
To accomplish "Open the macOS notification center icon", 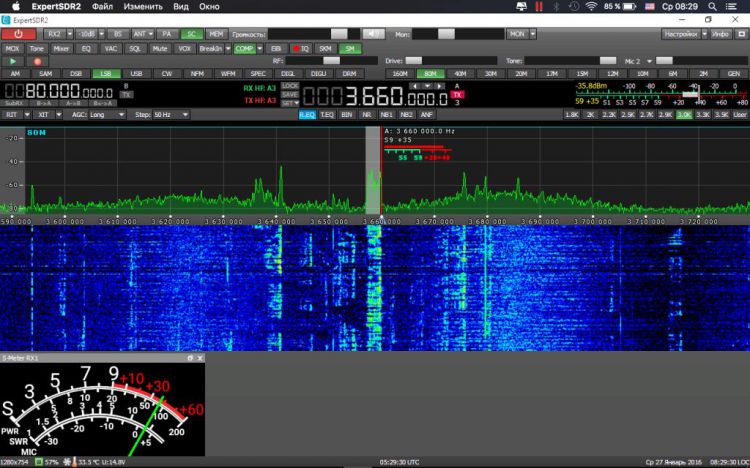I will (x=731, y=6).
